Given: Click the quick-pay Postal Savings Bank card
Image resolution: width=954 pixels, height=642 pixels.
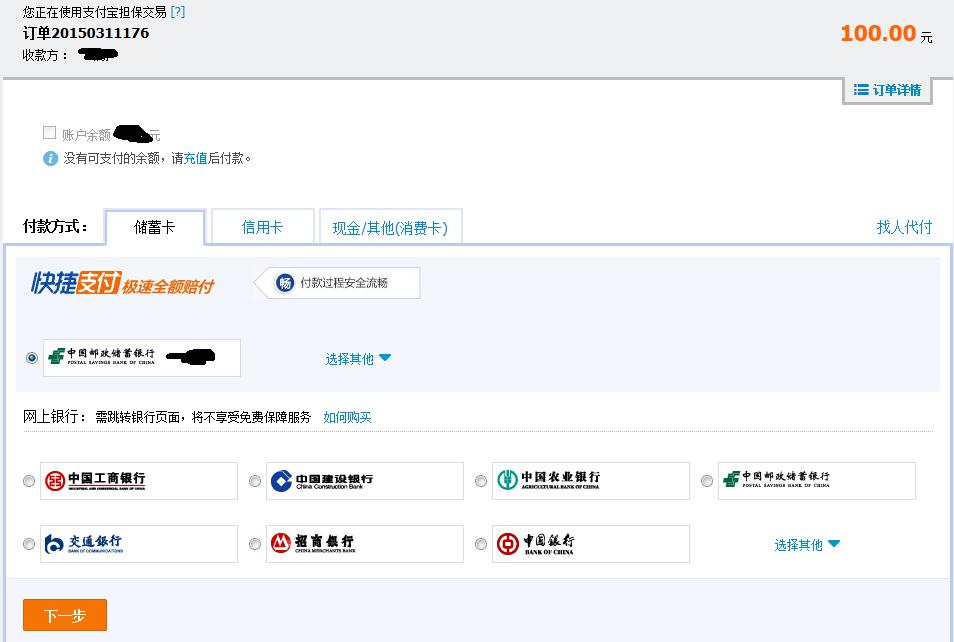Looking at the screenshot, I should [x=142, y=358].
